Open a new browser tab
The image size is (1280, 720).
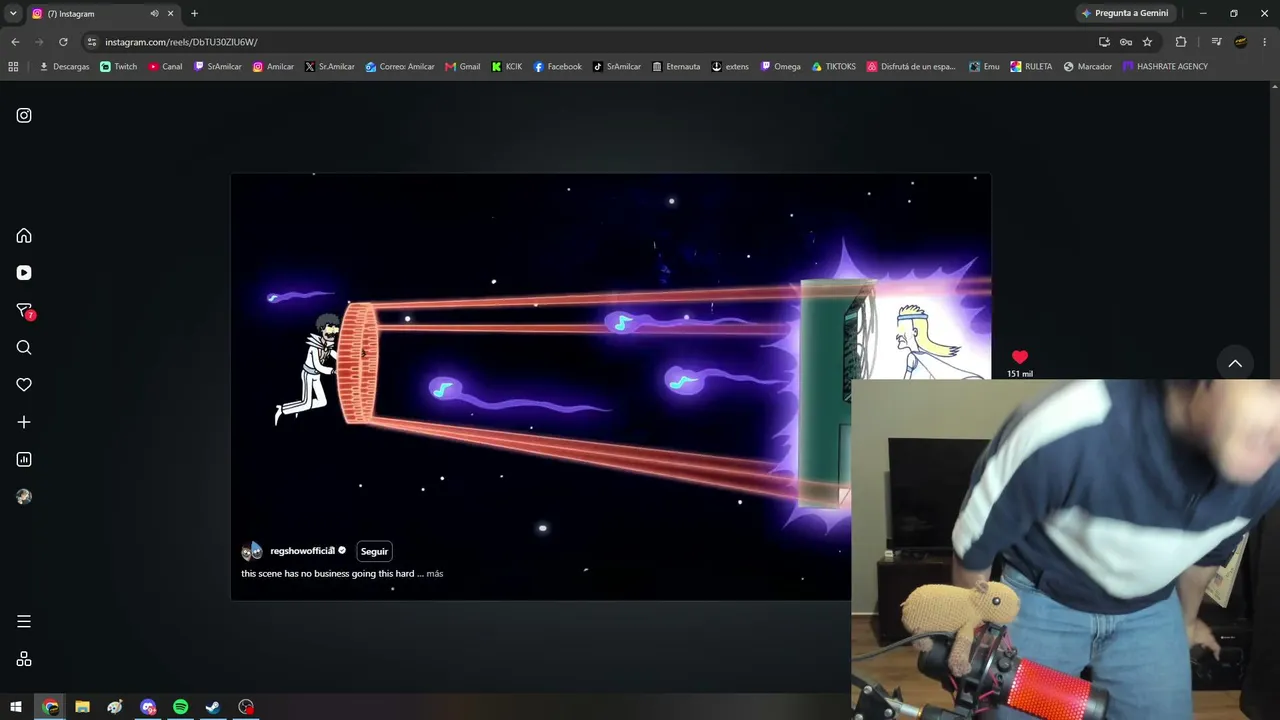coord(194,13)
